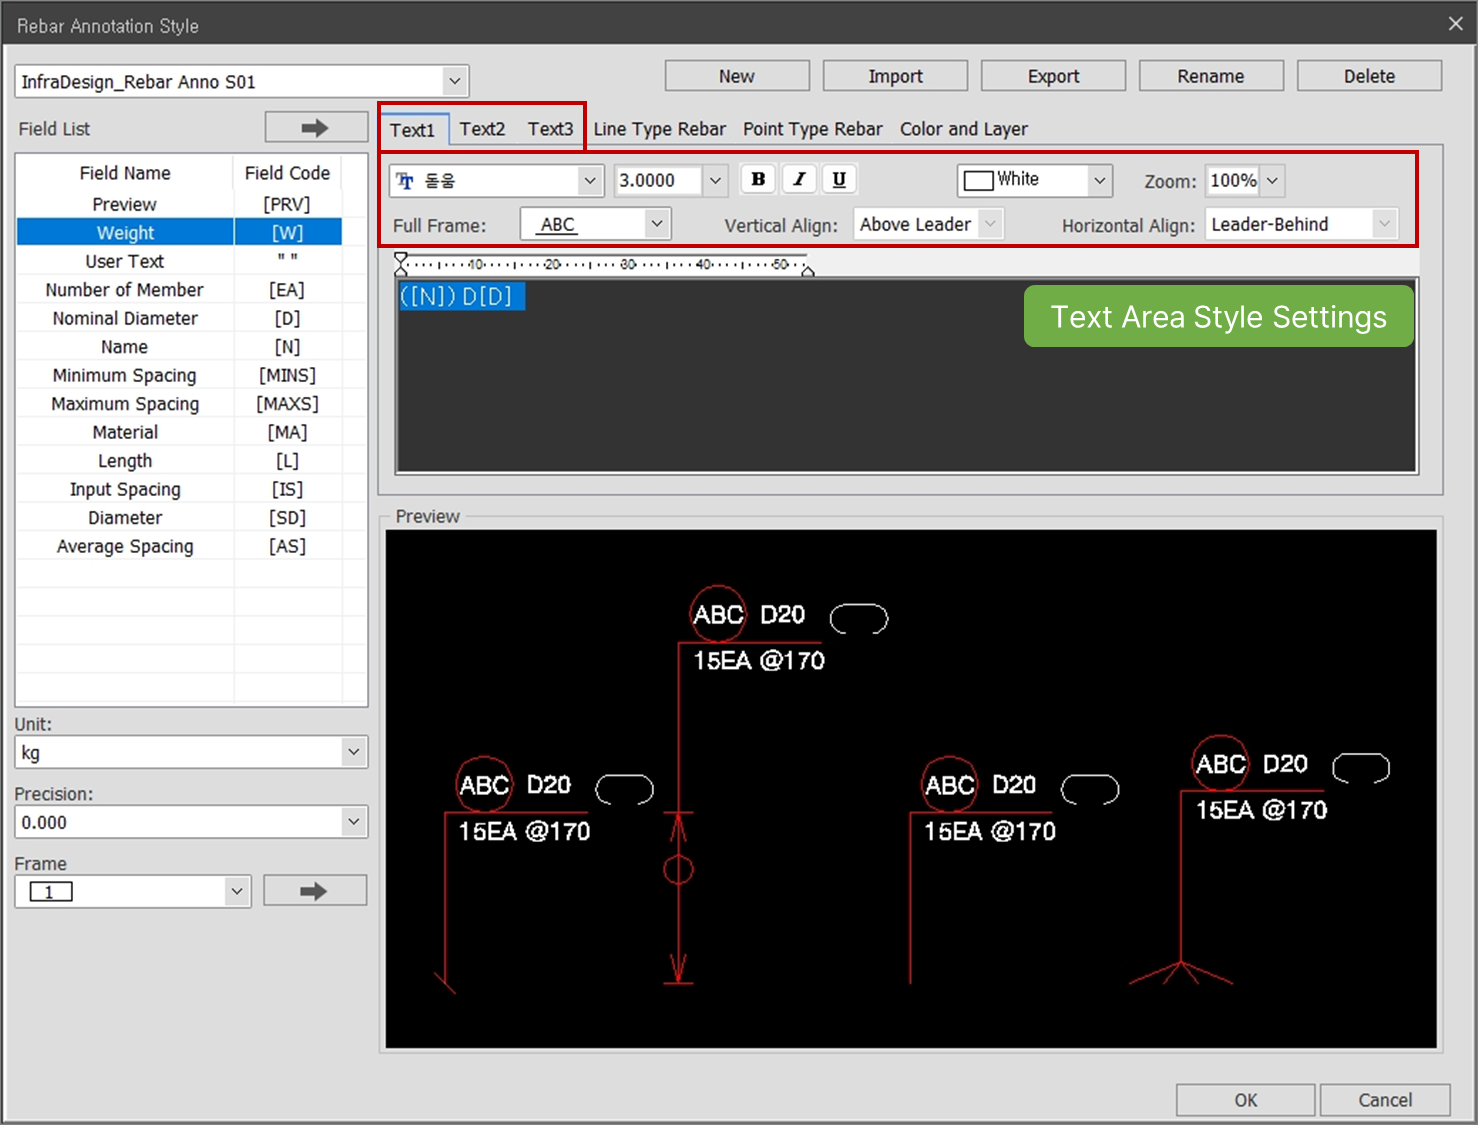This screenshot has width=1478, height=1125.
Task: Select the Material field row
Action: 179,432
